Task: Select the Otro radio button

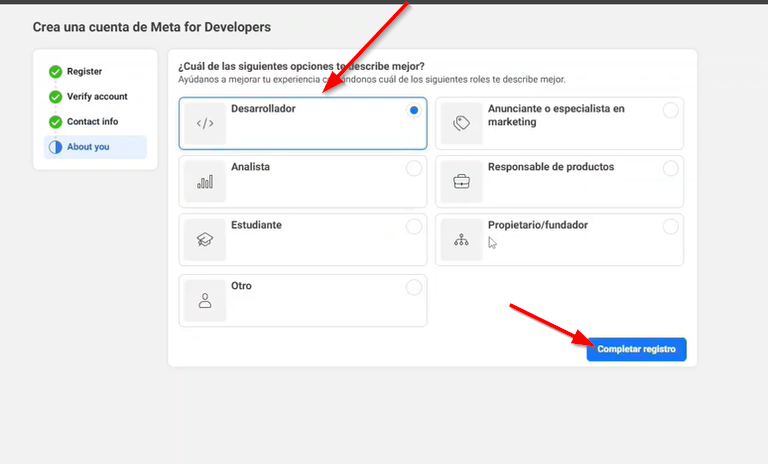Action: pyautogui.click(x=414, y=288)
